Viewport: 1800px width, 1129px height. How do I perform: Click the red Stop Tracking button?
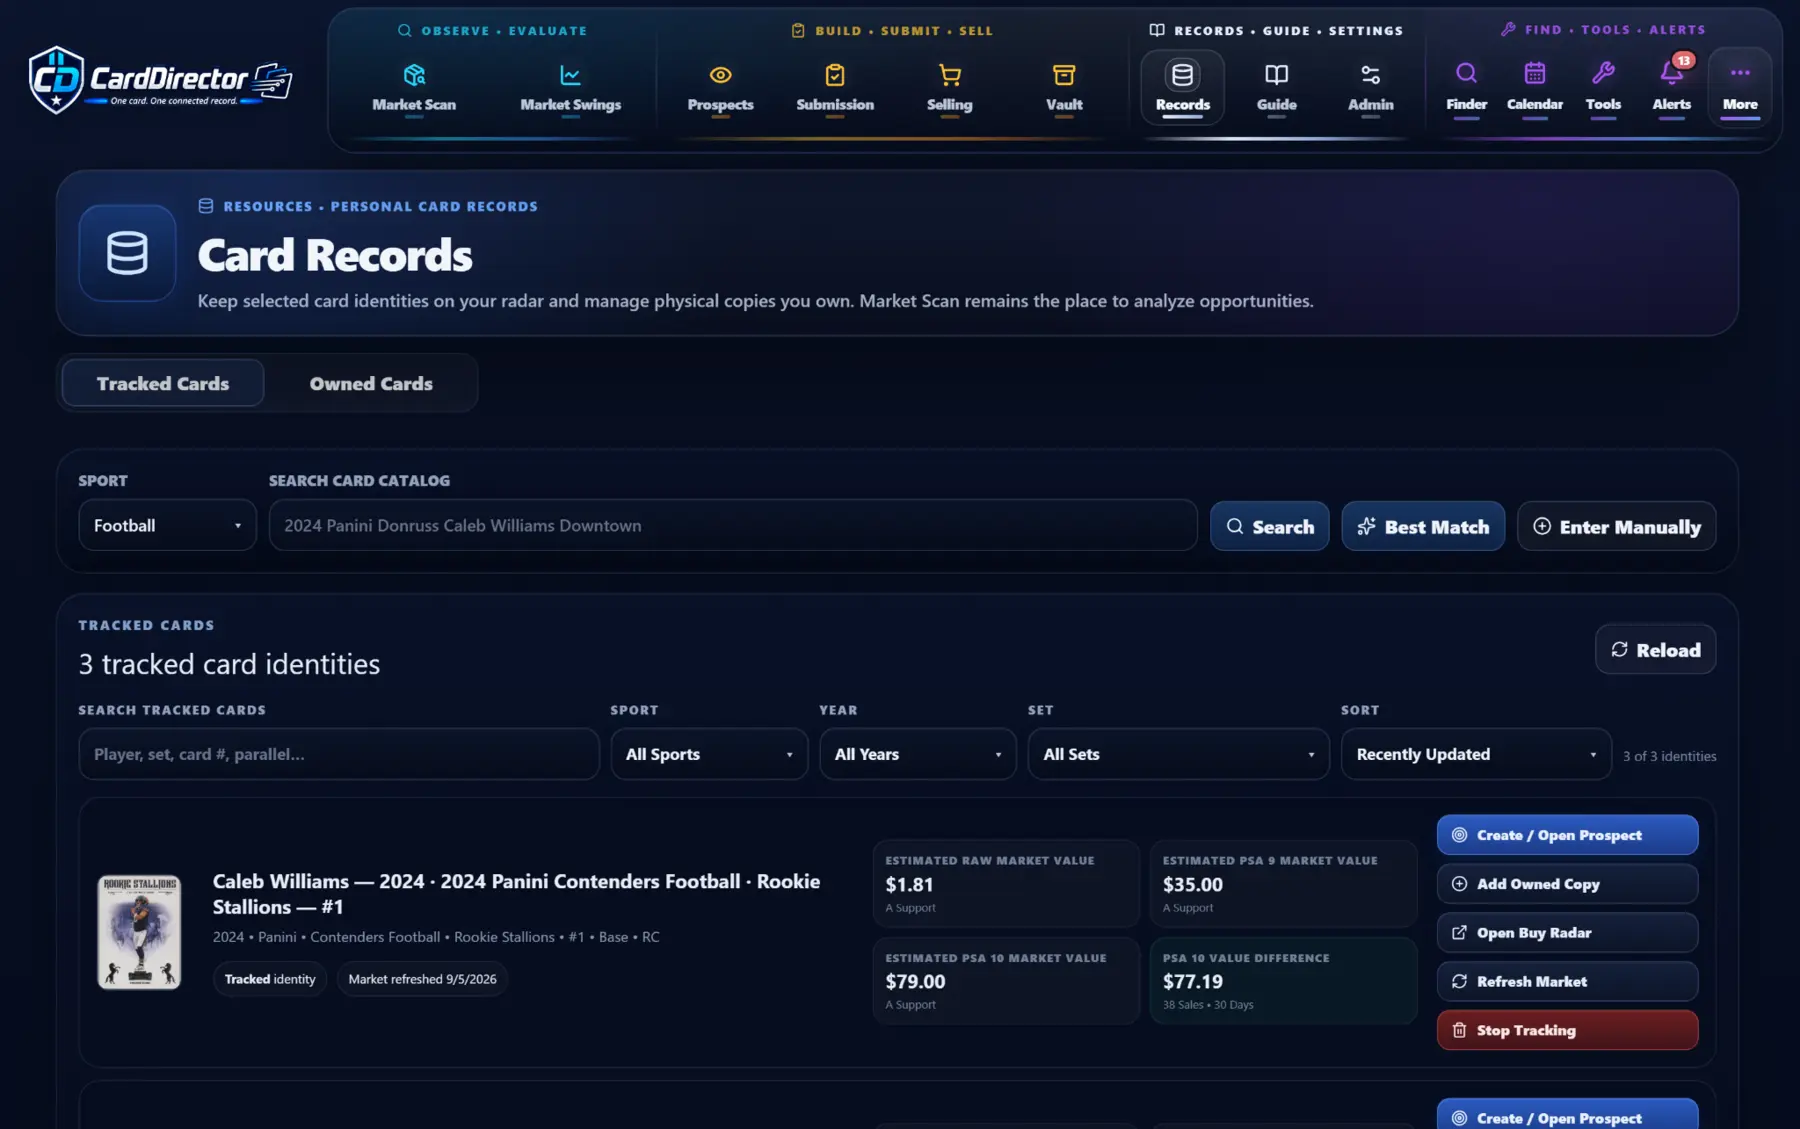[1567, 1030]
